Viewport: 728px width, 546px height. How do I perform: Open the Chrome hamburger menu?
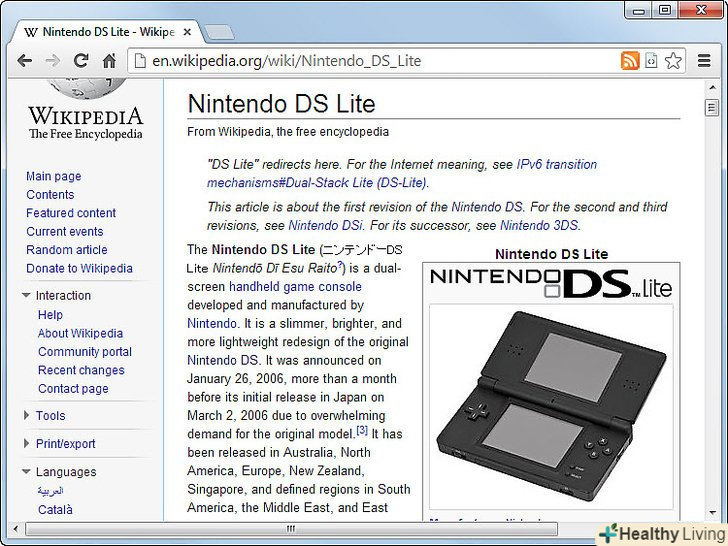coord(704,61)
